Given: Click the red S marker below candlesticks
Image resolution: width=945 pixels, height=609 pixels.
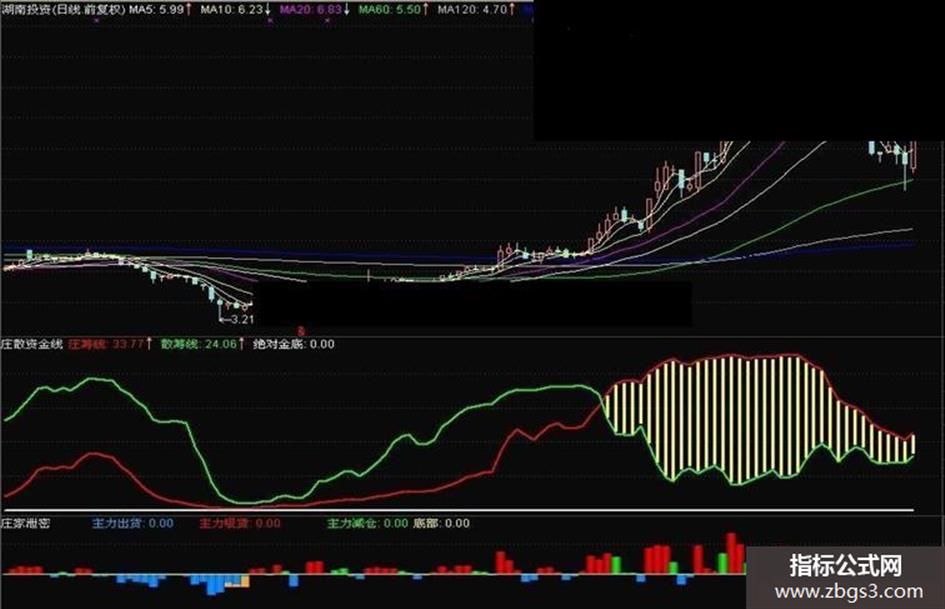Looking at the screenshot, I should pos(301,331).
